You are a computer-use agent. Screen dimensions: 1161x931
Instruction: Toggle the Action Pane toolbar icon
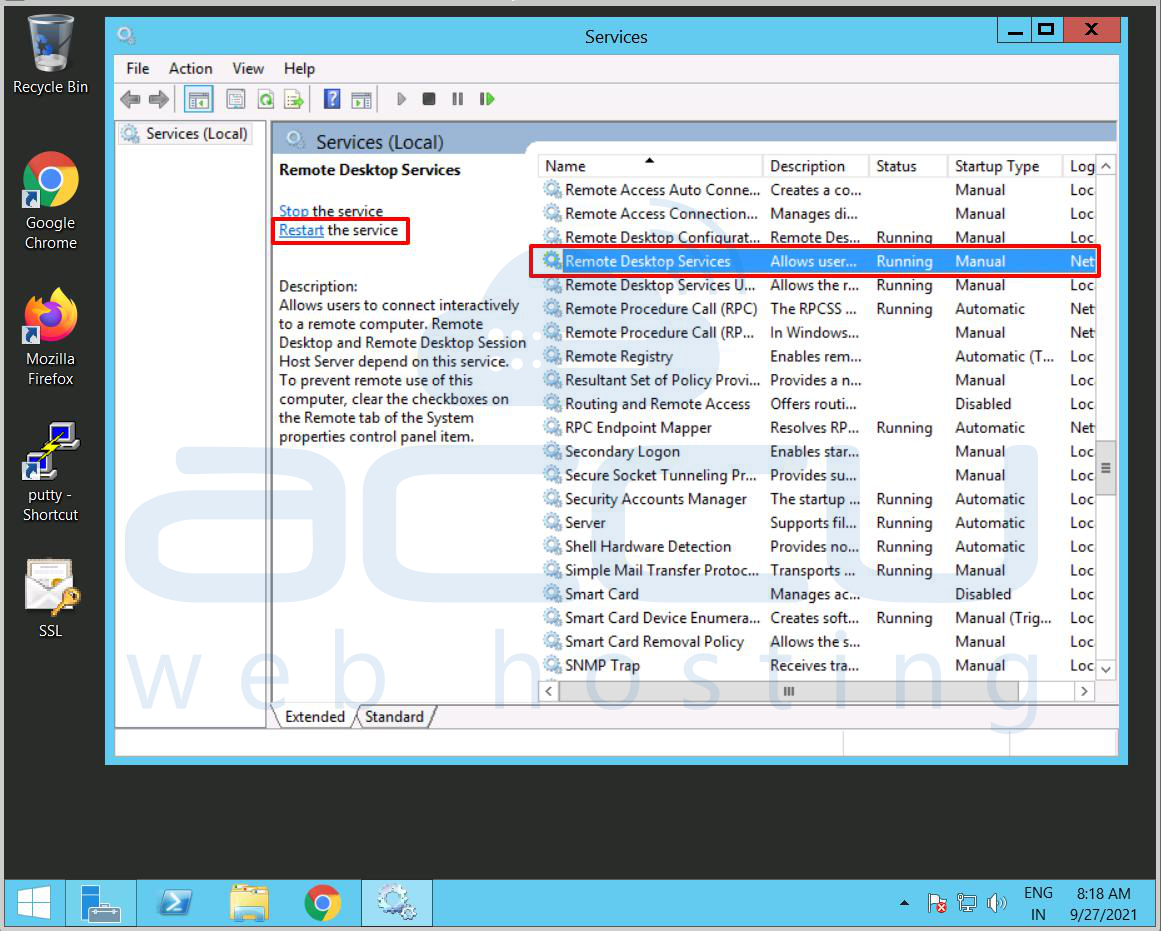tap(361, 99)
